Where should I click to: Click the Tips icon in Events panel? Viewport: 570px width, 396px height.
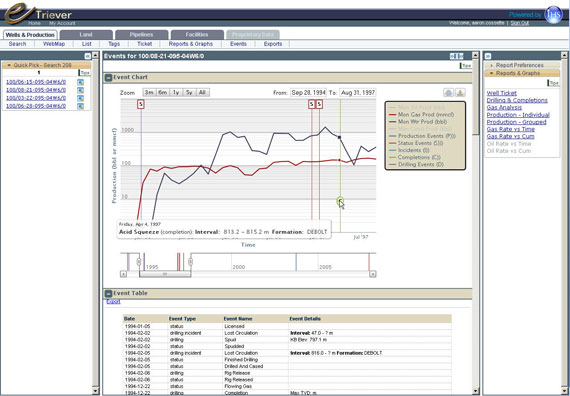click(x=466, y=66)
